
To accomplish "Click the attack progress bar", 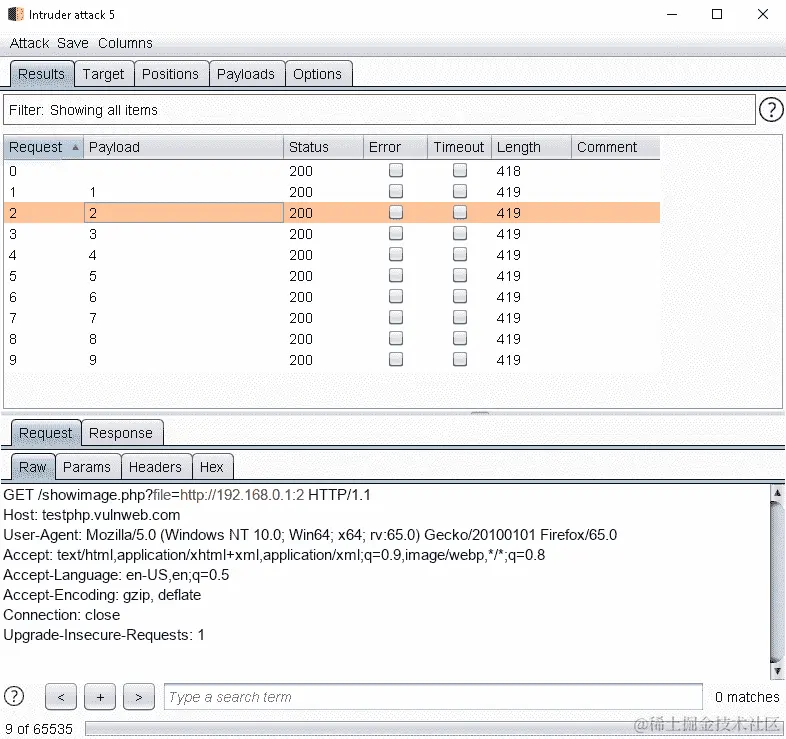I will 434,728.
